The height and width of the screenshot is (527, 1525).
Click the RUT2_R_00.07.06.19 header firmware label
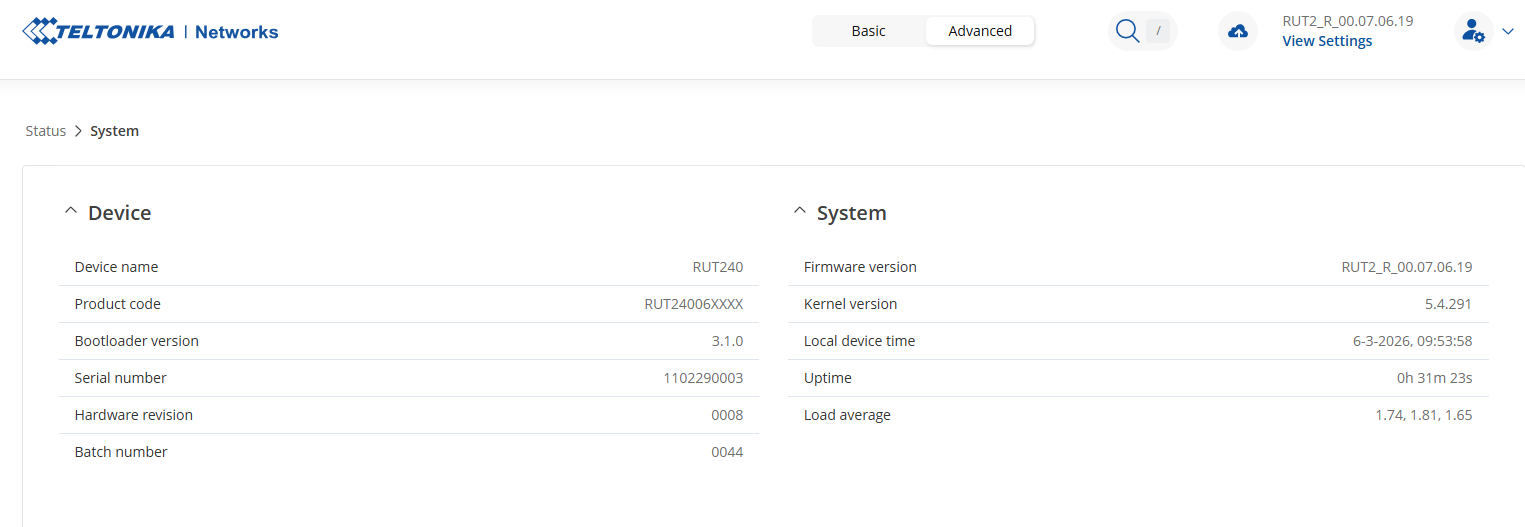(x=1347, y=21)
